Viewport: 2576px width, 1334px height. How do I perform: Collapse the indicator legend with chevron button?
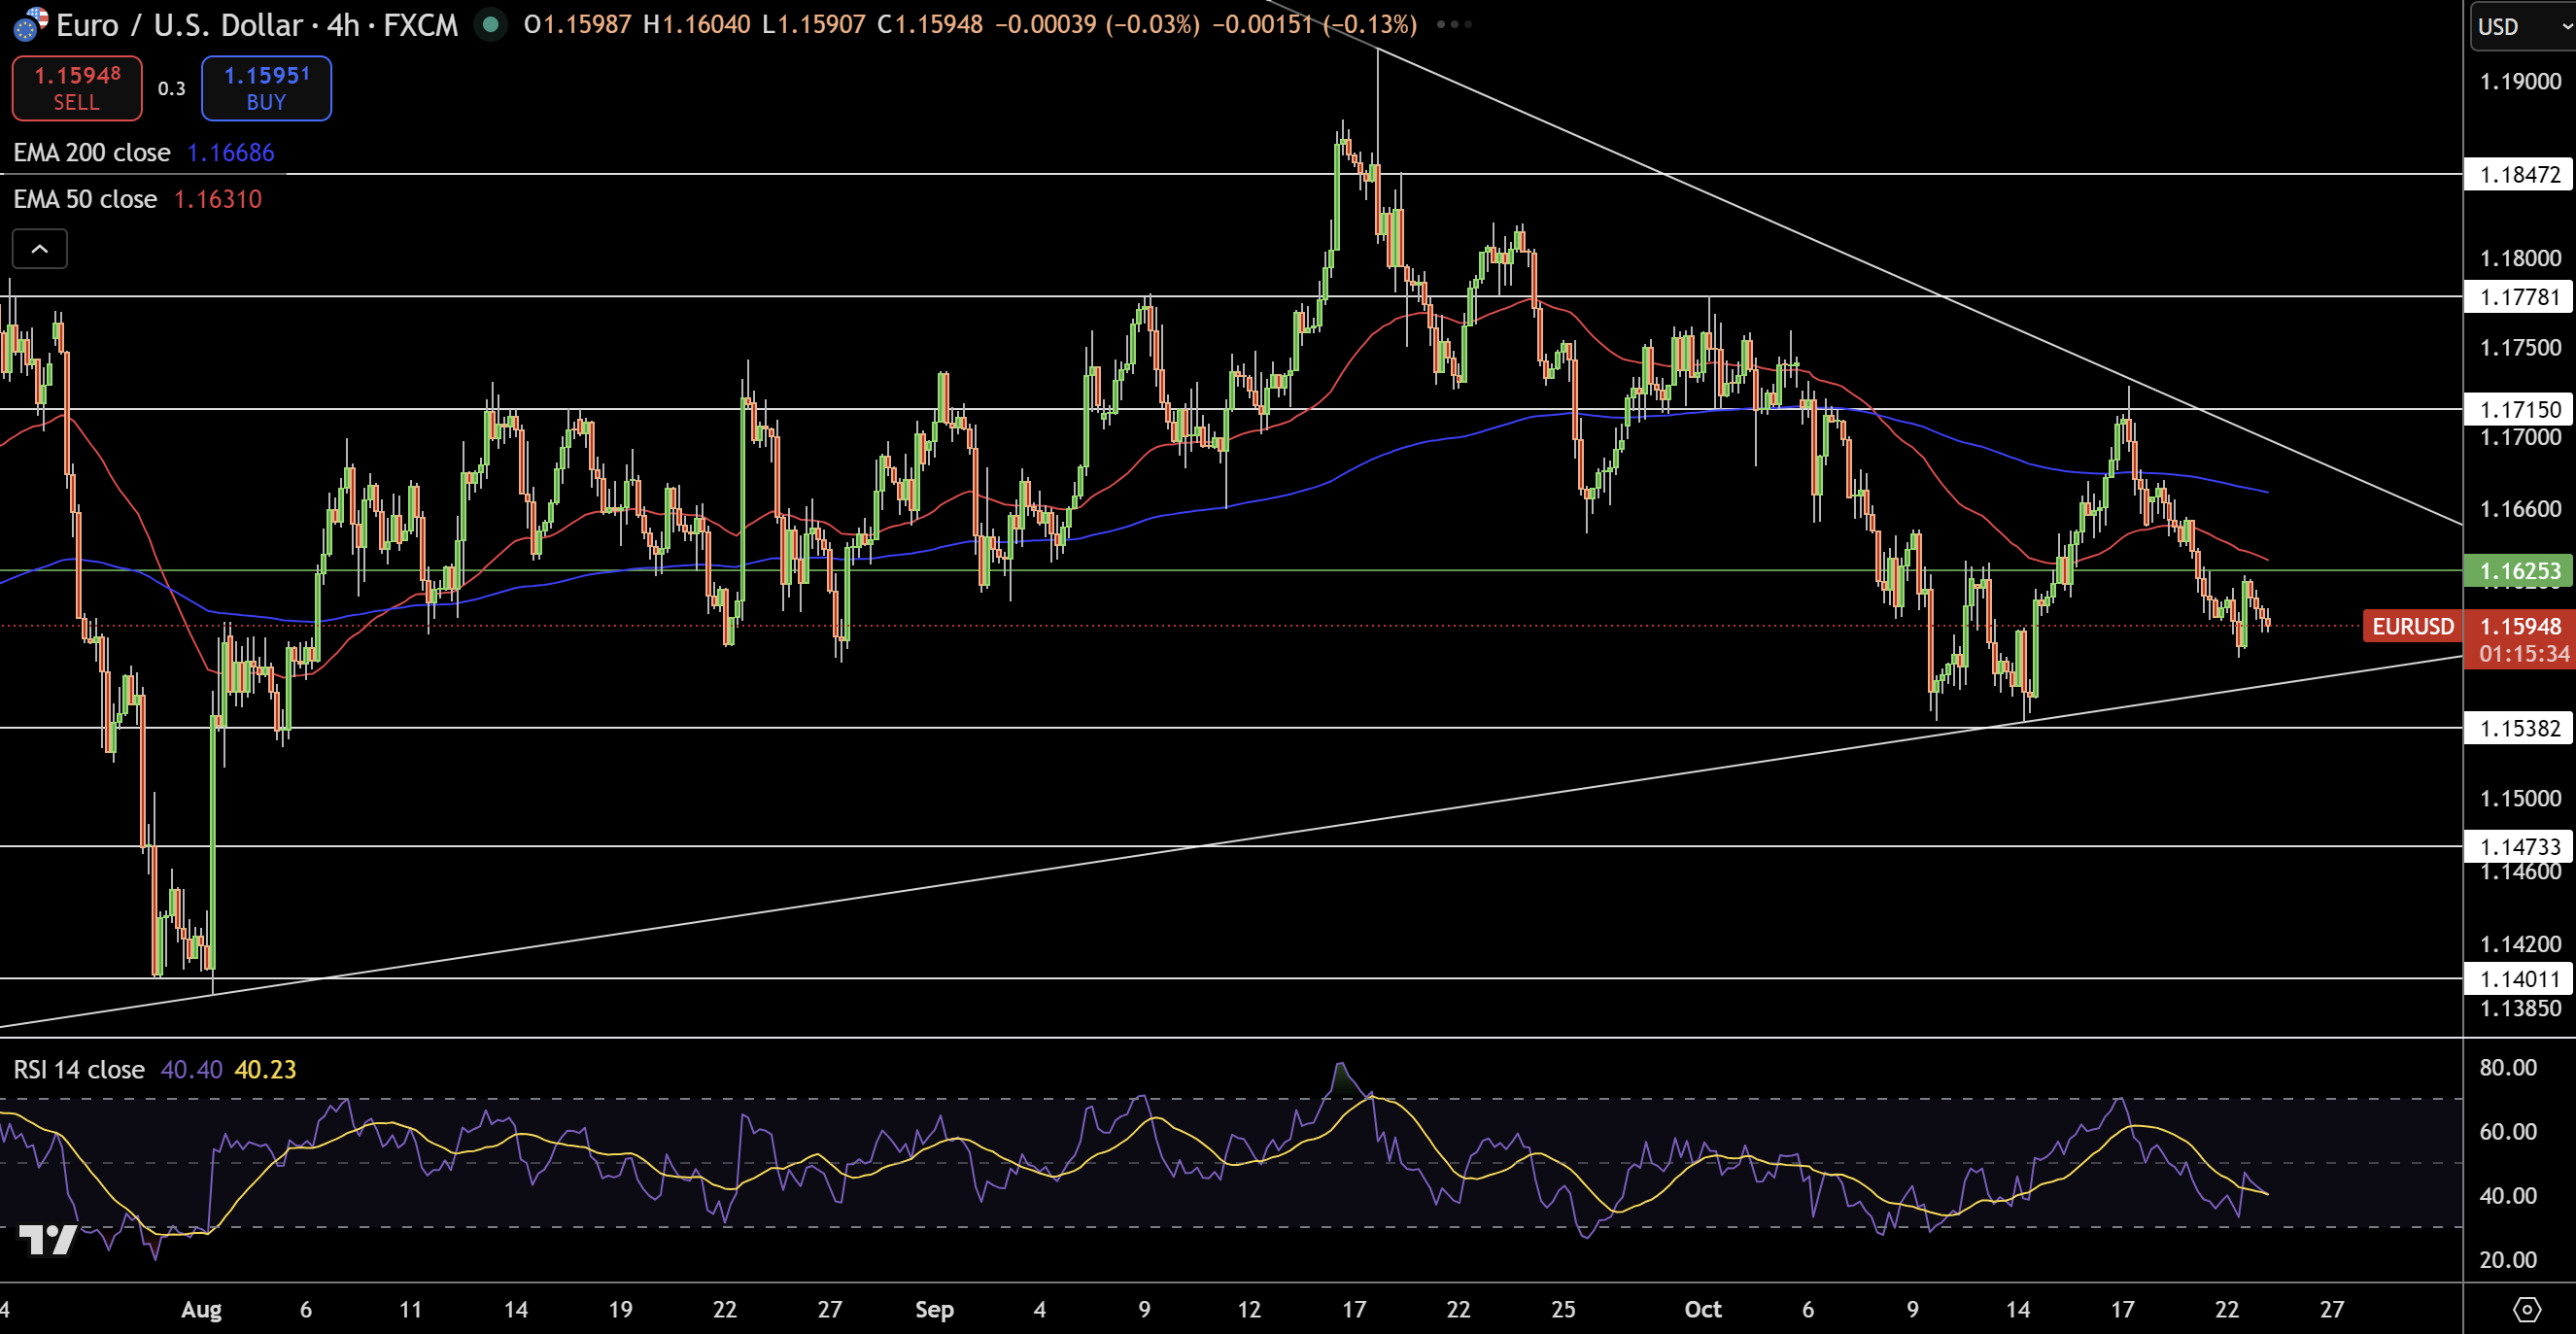coord(40,249)
